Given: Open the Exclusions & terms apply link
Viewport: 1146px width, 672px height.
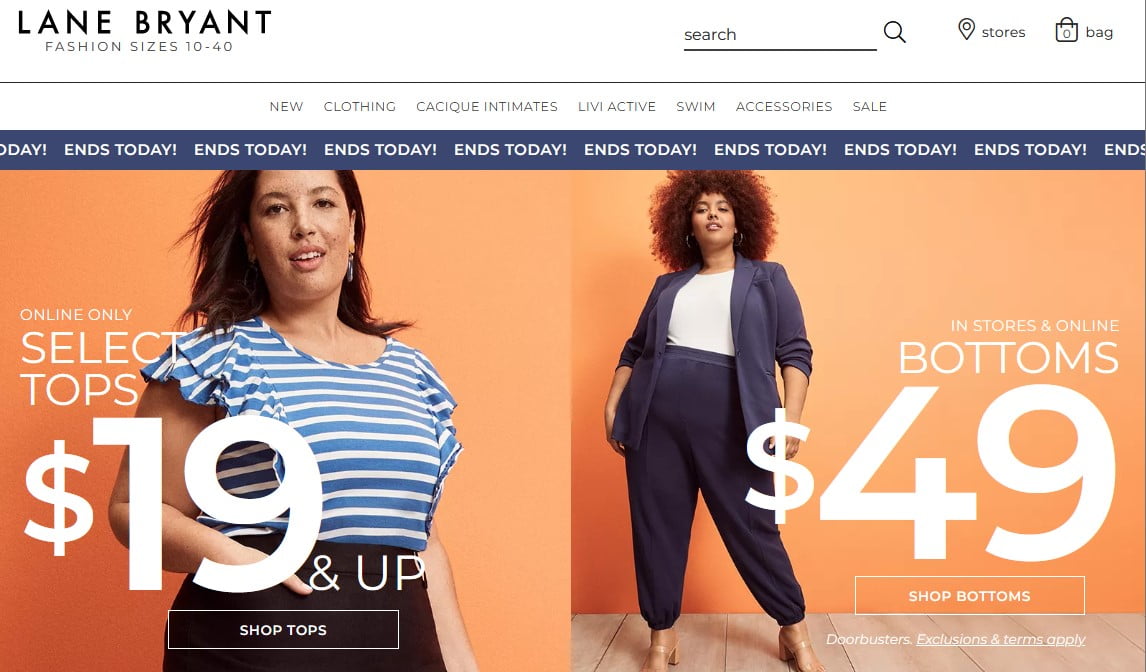Looking at the screenshot, I should tap(1001, 639).
